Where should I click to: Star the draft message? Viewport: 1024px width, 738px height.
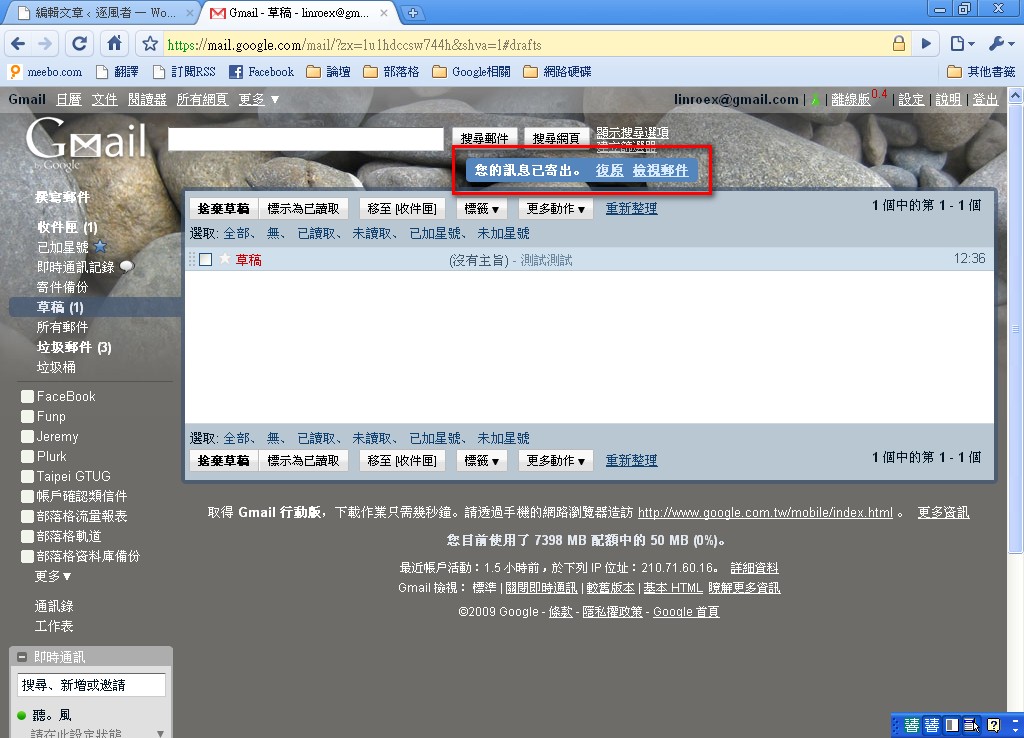225,259
